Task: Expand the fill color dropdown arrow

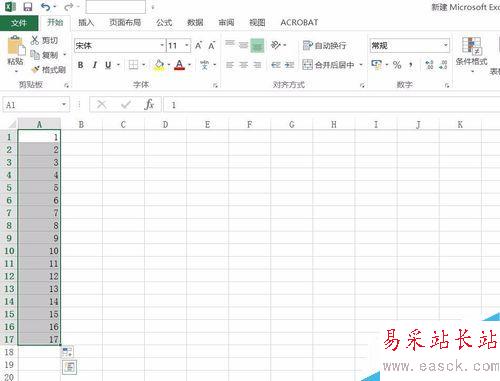Action: 169,65
